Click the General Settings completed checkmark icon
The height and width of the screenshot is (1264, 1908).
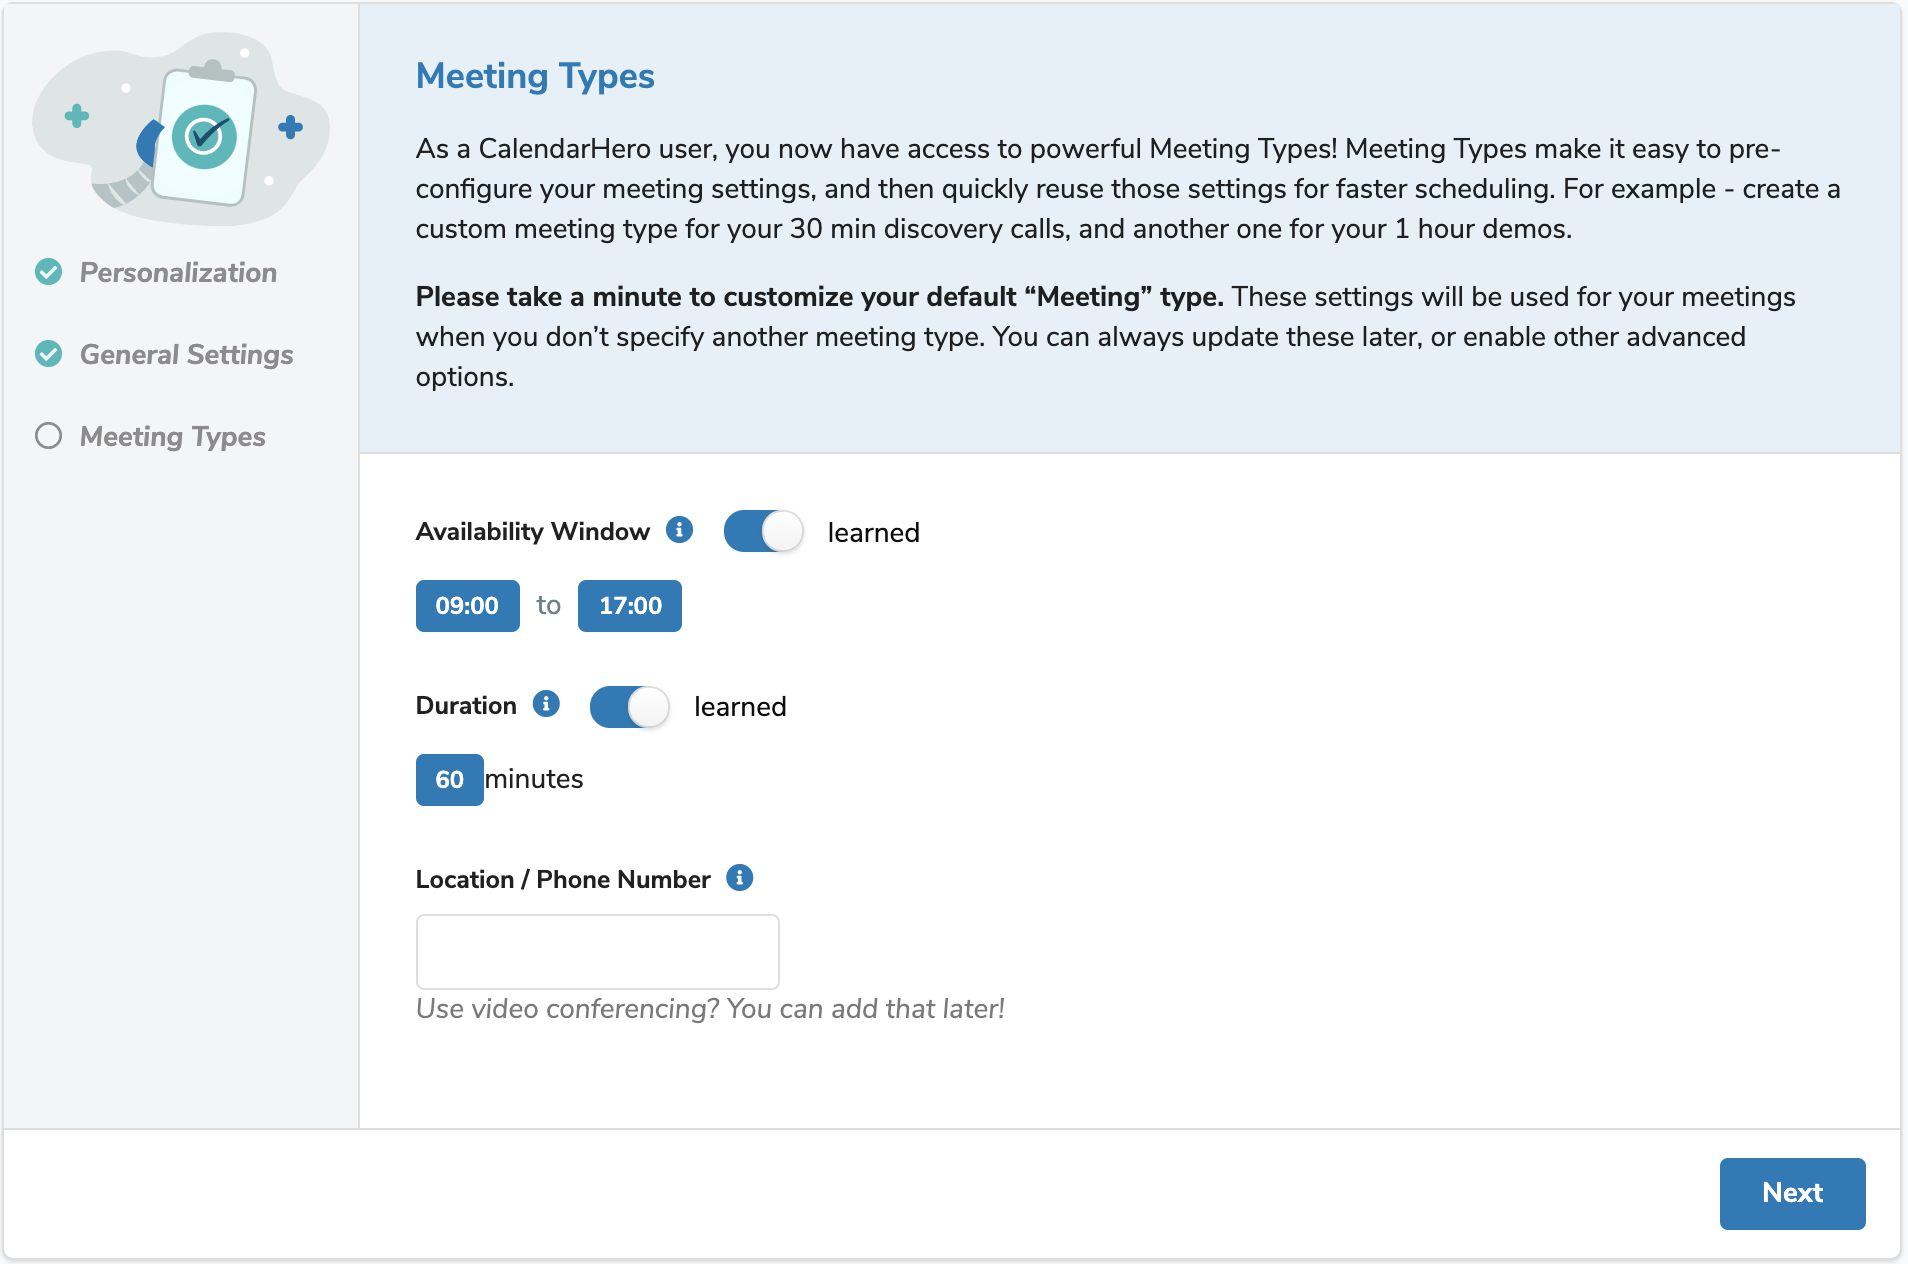[x=49, y=354]
